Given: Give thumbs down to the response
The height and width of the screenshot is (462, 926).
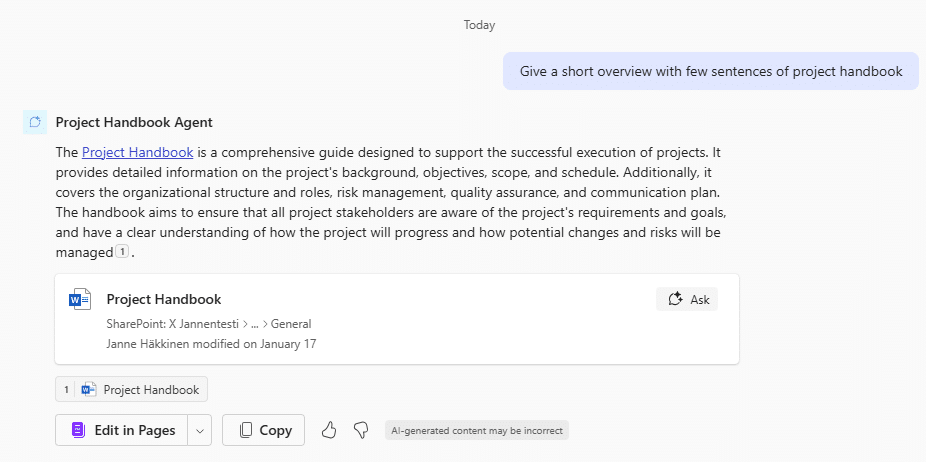Looking at the screenshot, I should click(x=361, y=430).
